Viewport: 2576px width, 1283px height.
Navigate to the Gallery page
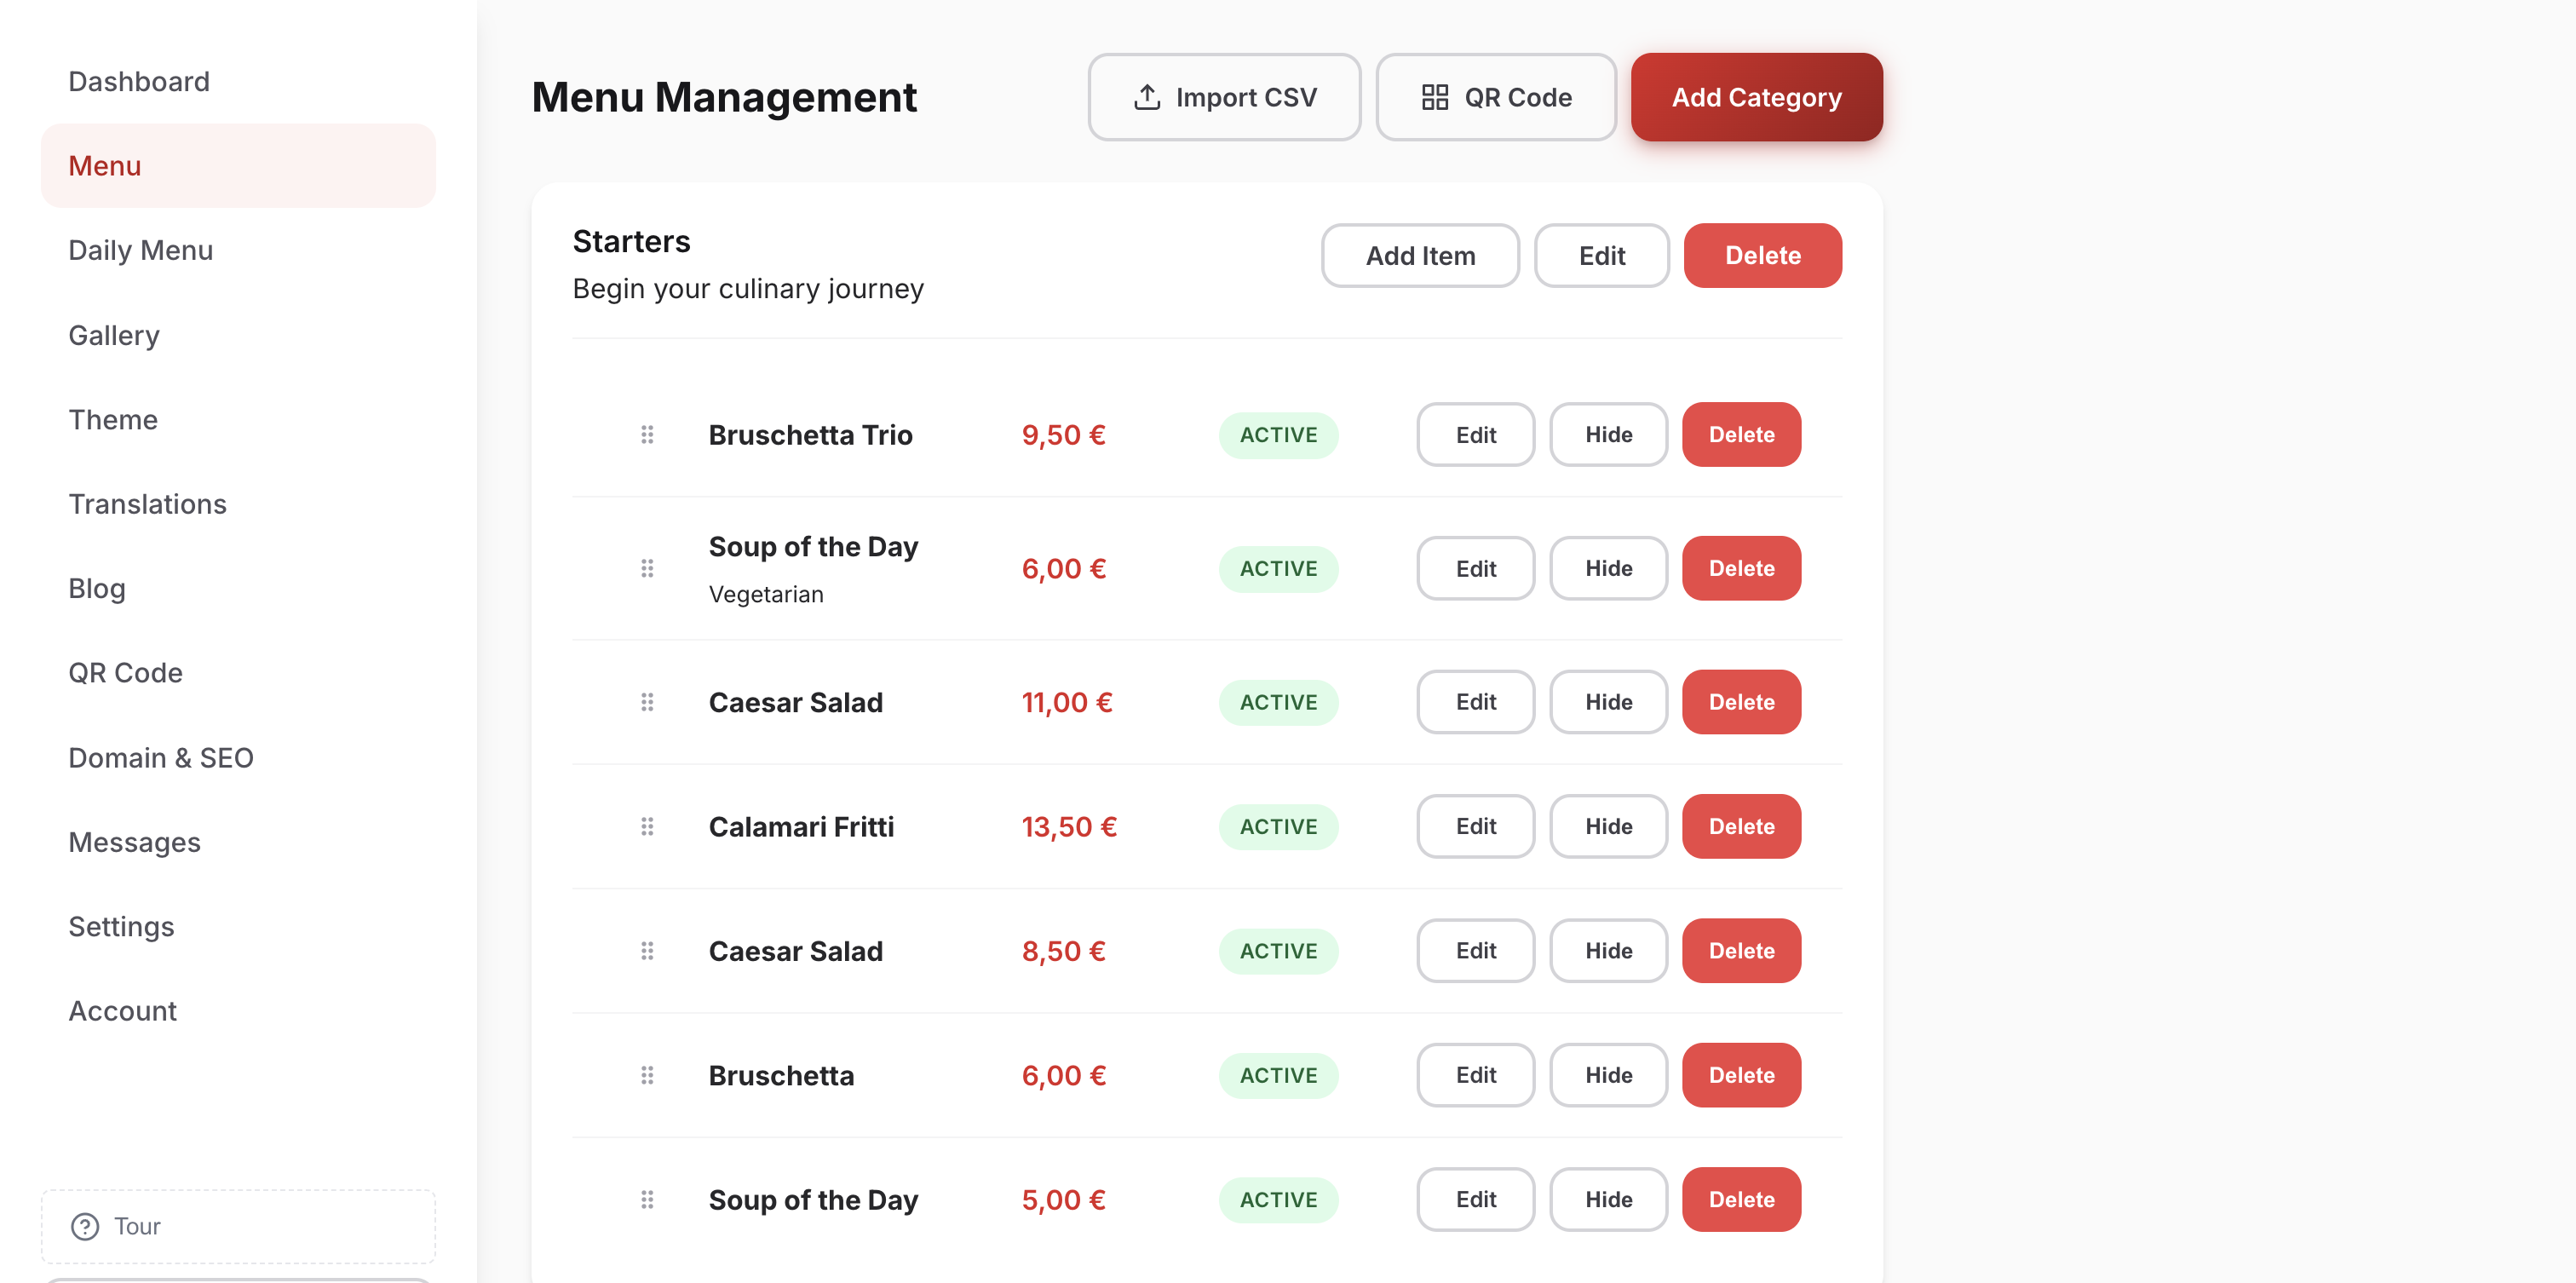pos(113,335)
